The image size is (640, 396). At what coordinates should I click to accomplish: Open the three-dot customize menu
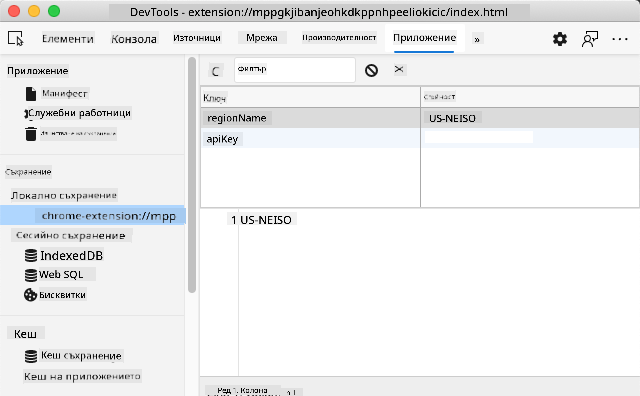620,39
